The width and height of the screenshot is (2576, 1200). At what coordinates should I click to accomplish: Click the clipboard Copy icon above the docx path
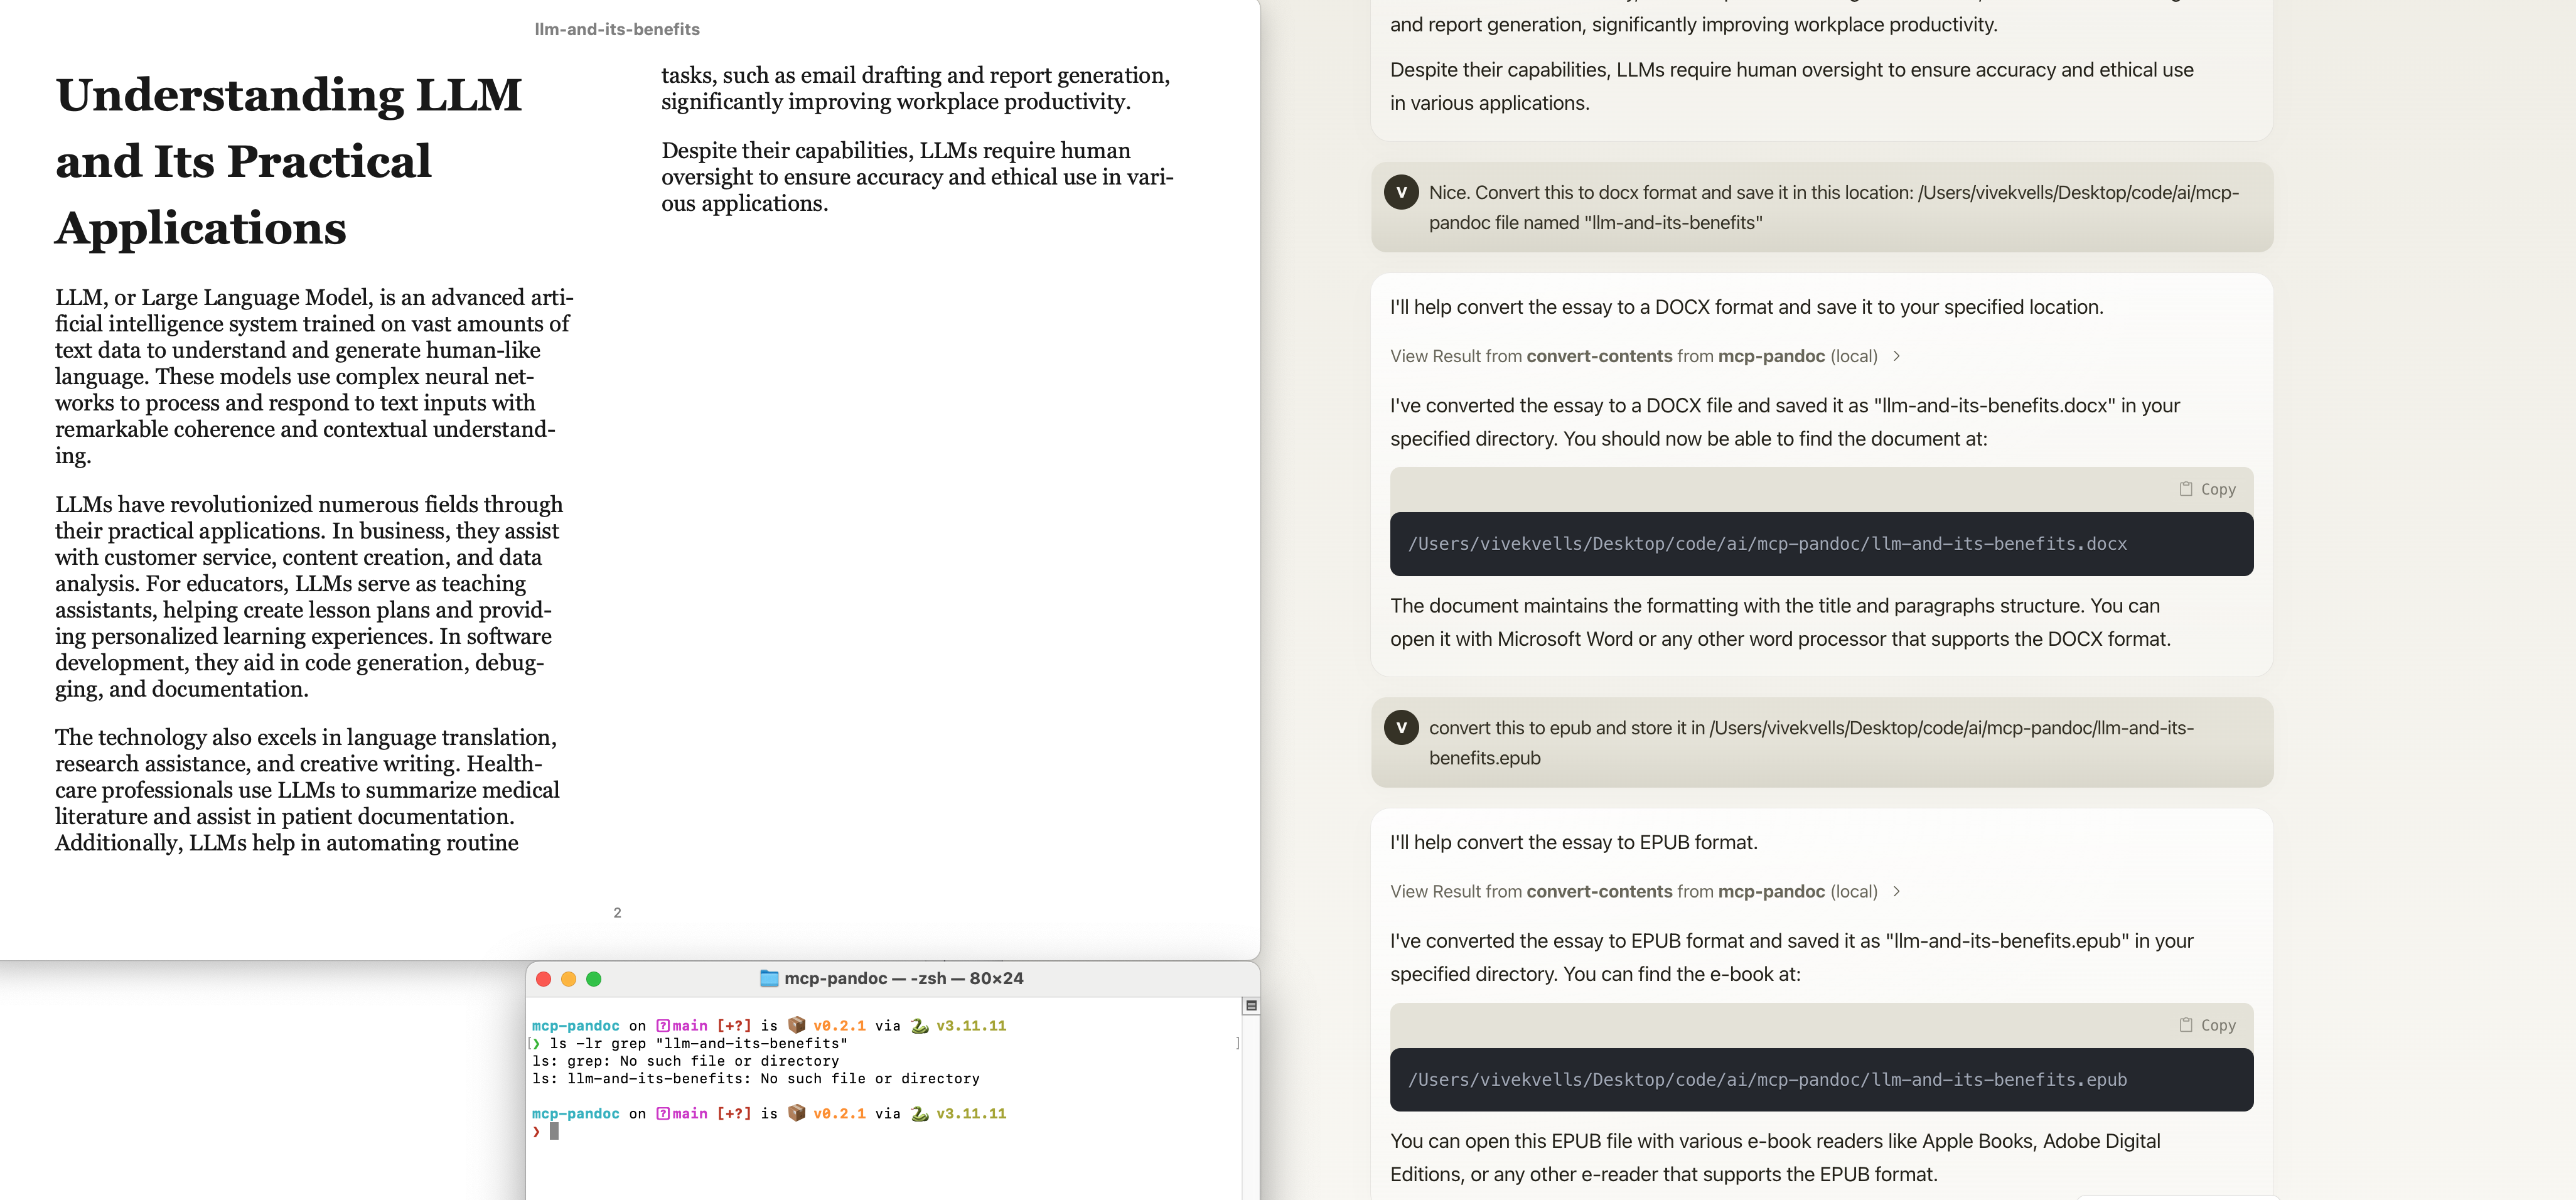click(x=2185, y=488)
